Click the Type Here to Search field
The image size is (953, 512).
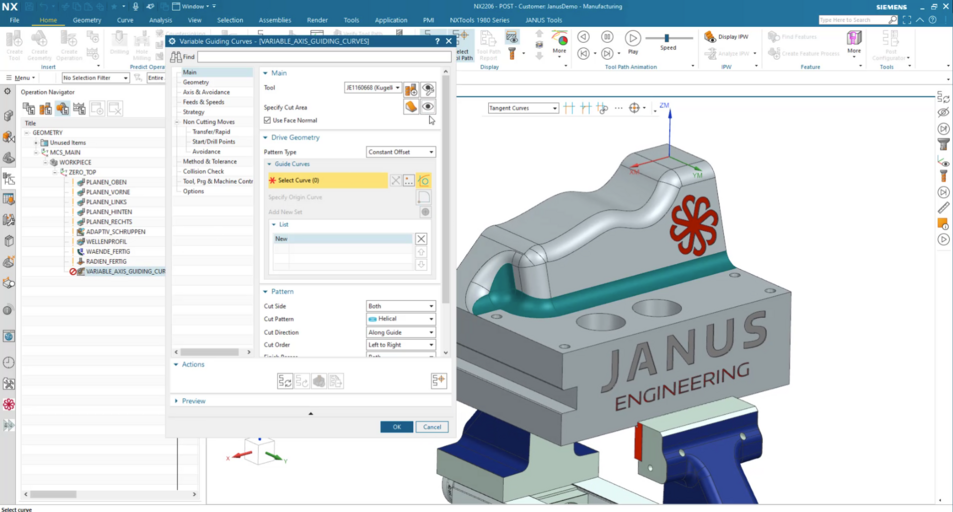pyautogui.click(x=858, y=20)
